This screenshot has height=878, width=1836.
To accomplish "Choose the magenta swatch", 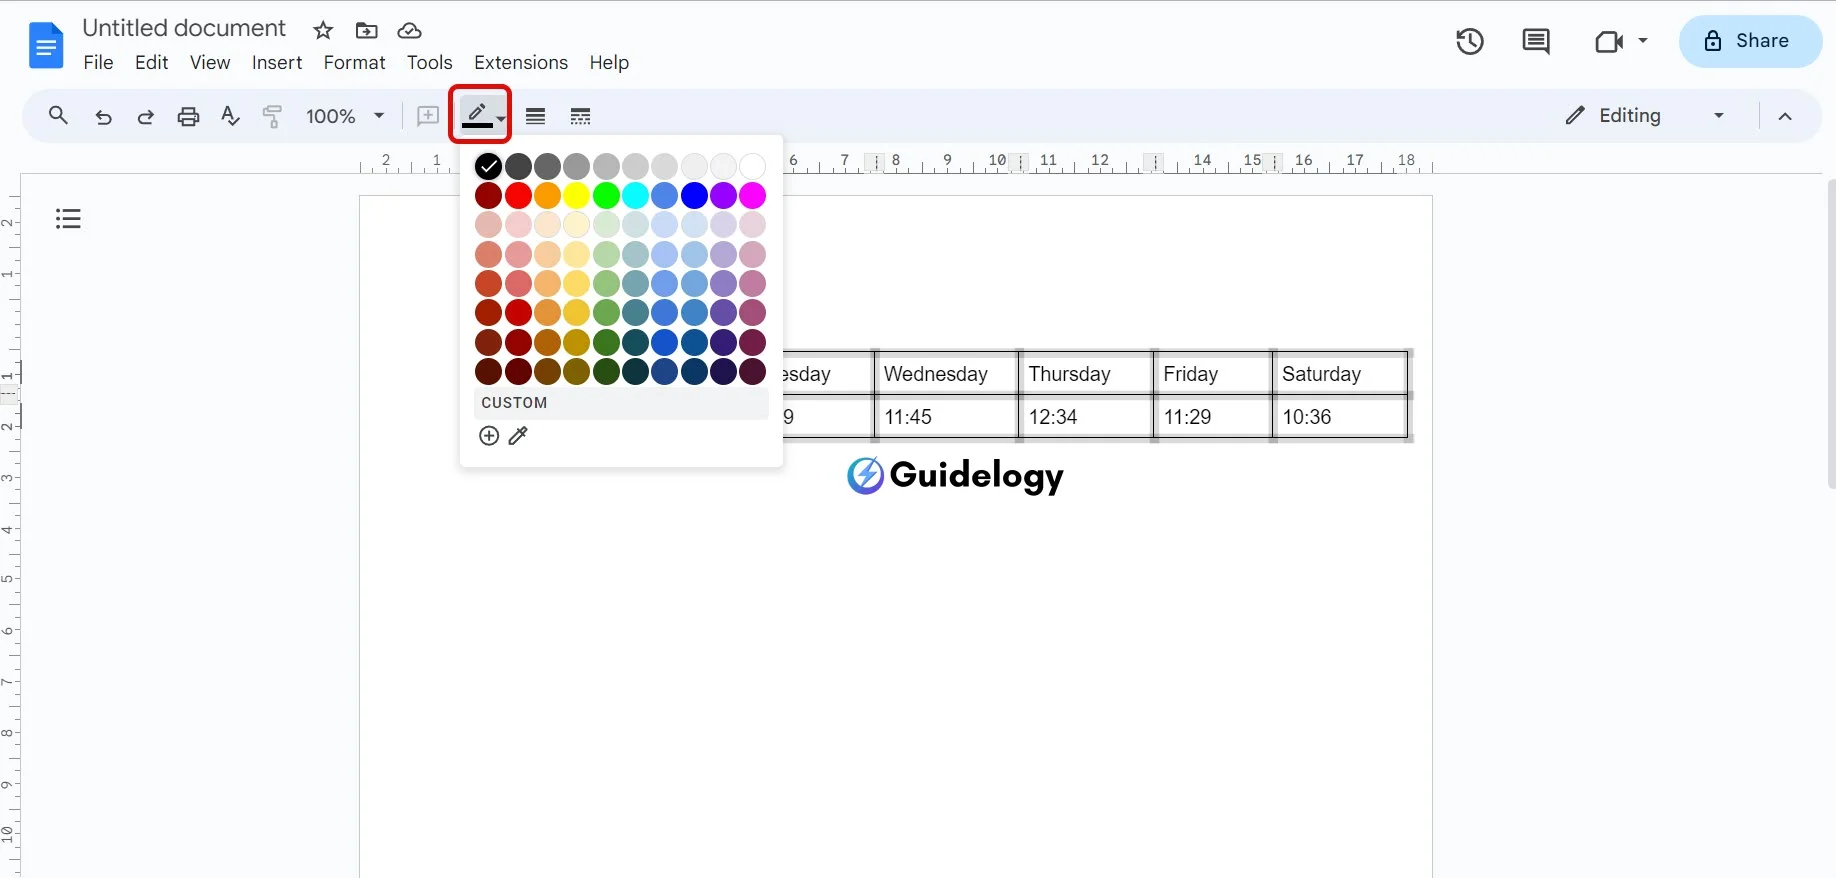I will pyautogui.click(x=753, y=195).
